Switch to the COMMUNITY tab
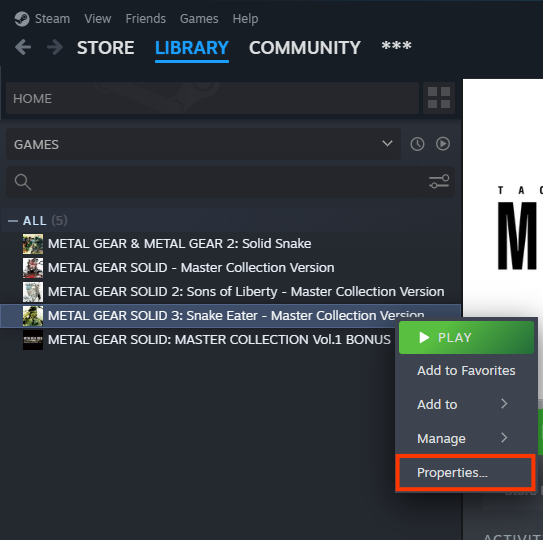The height and width of the screenshot is (540, 543). pos(305,48)
